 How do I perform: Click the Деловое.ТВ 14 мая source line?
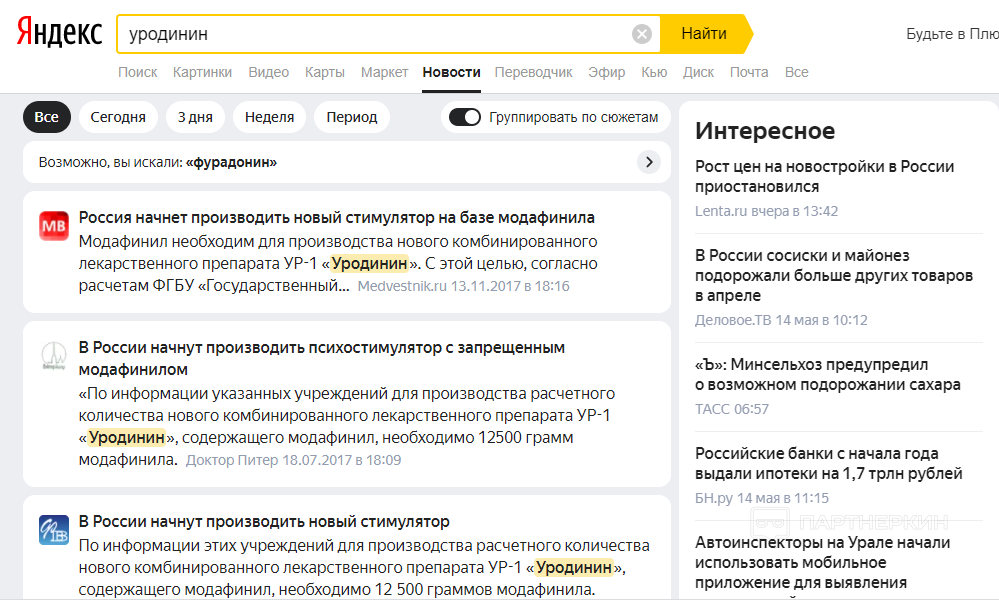coord(781,320)
